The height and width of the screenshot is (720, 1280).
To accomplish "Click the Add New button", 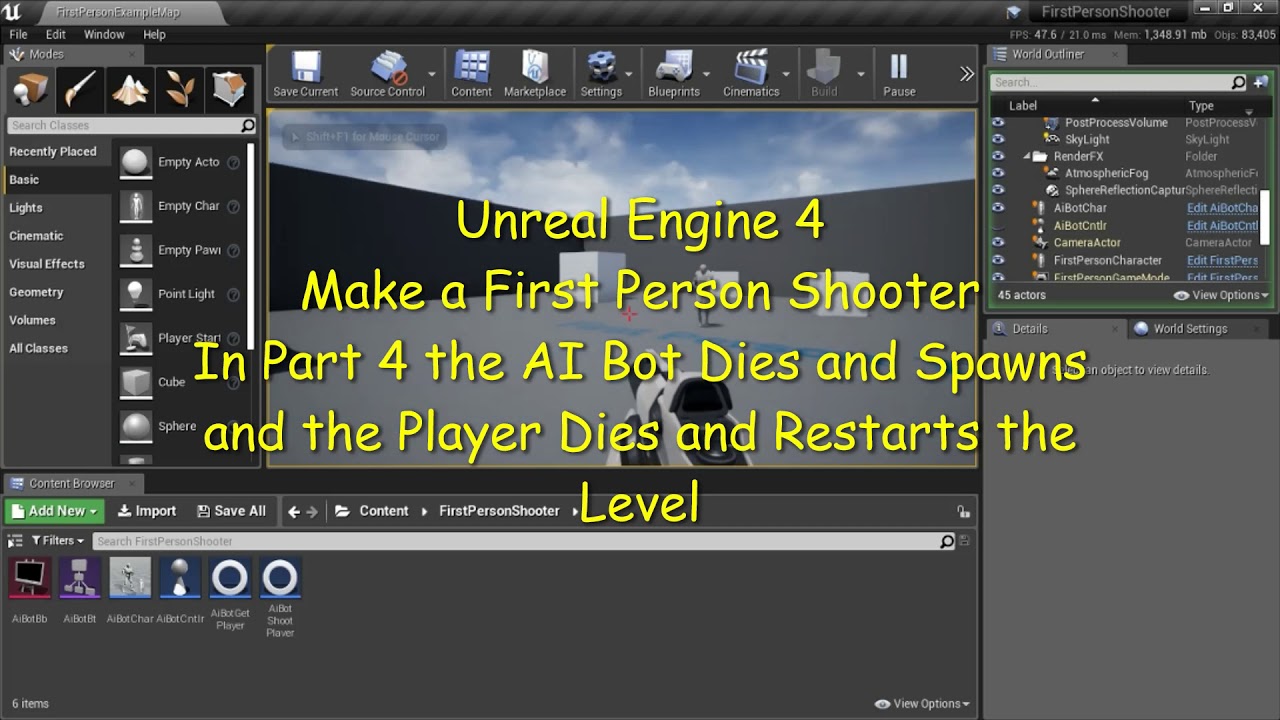I will (x=55, y=511).
